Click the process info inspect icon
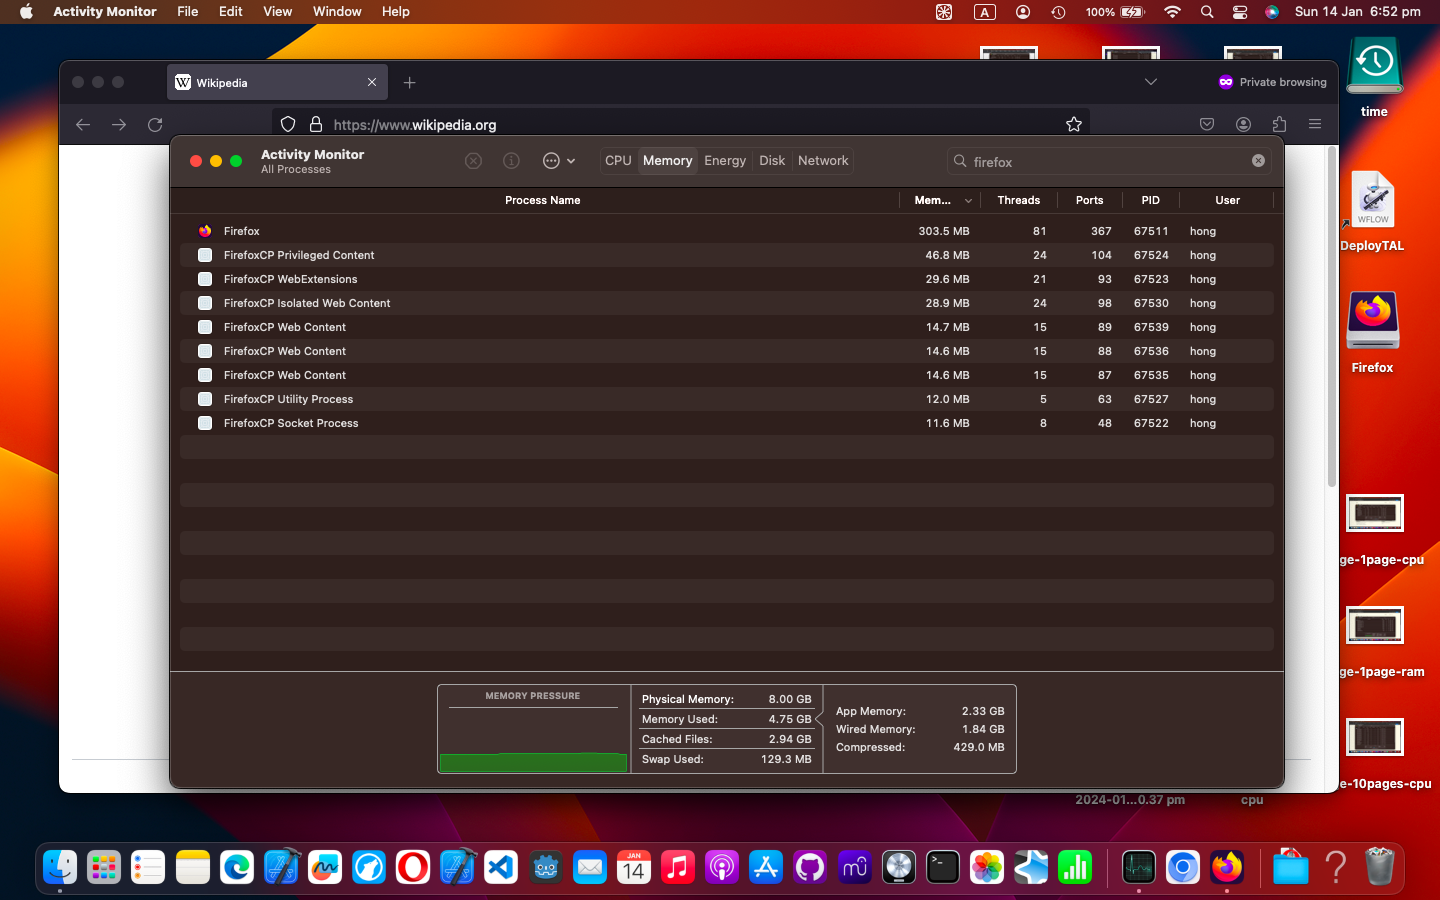The image size is (1440, 900). [511, 161]
